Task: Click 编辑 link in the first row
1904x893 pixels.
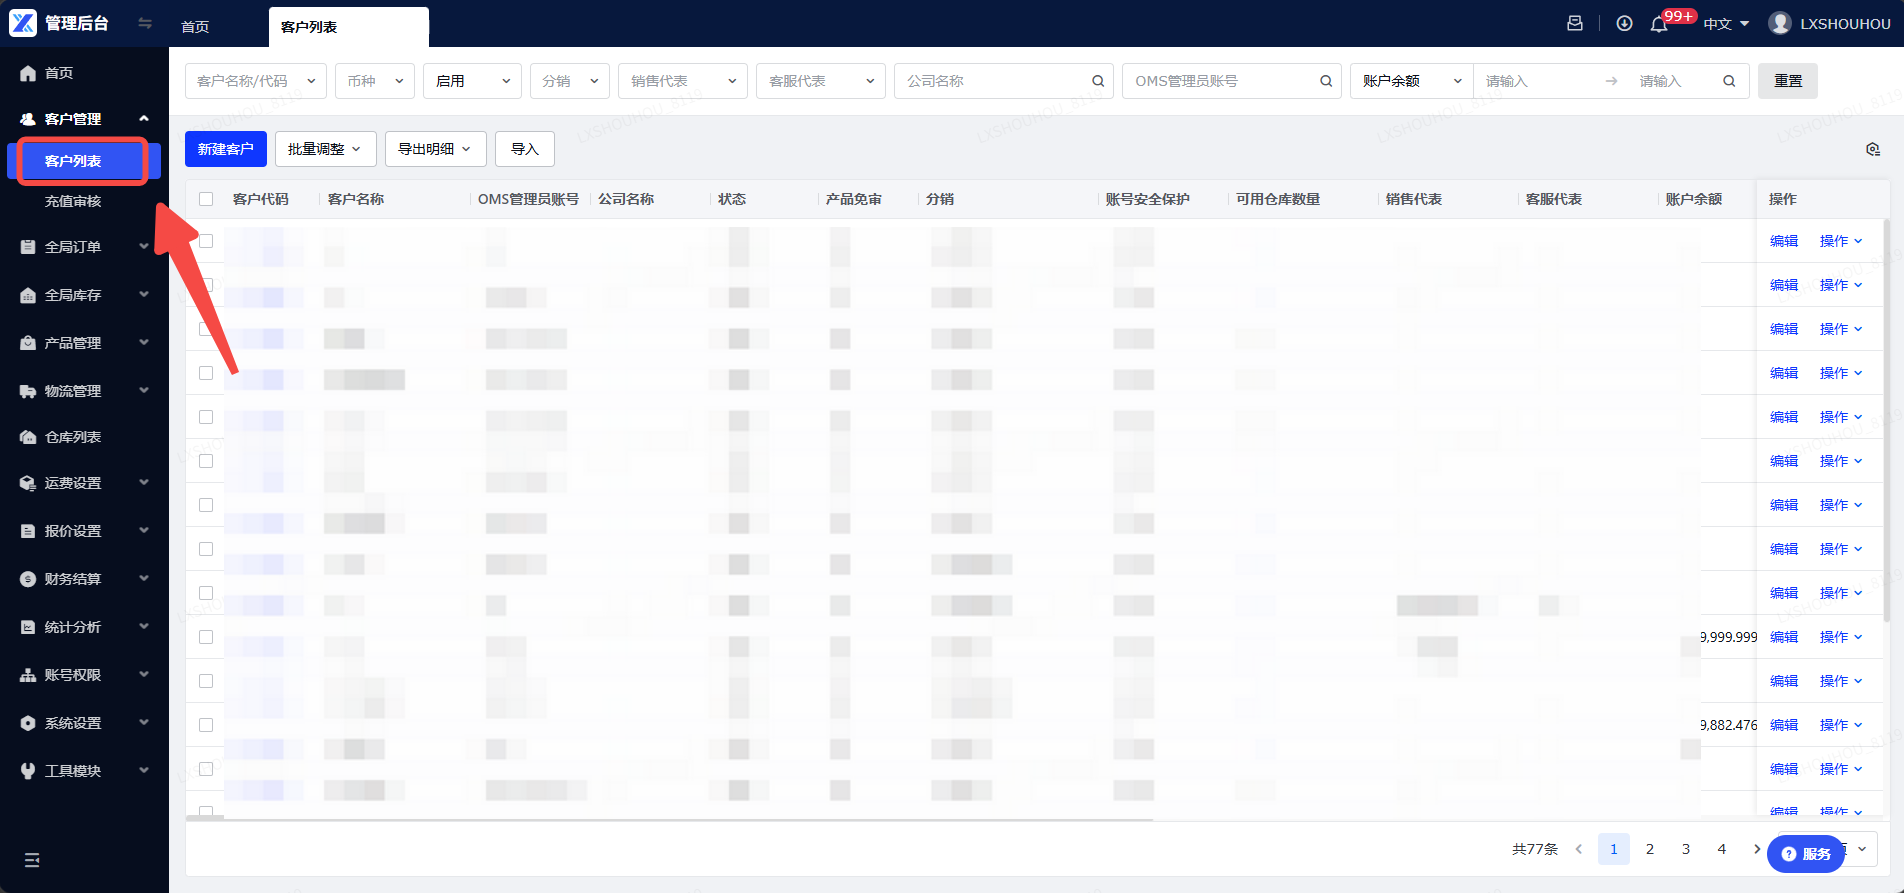Action: (1784, 241)
